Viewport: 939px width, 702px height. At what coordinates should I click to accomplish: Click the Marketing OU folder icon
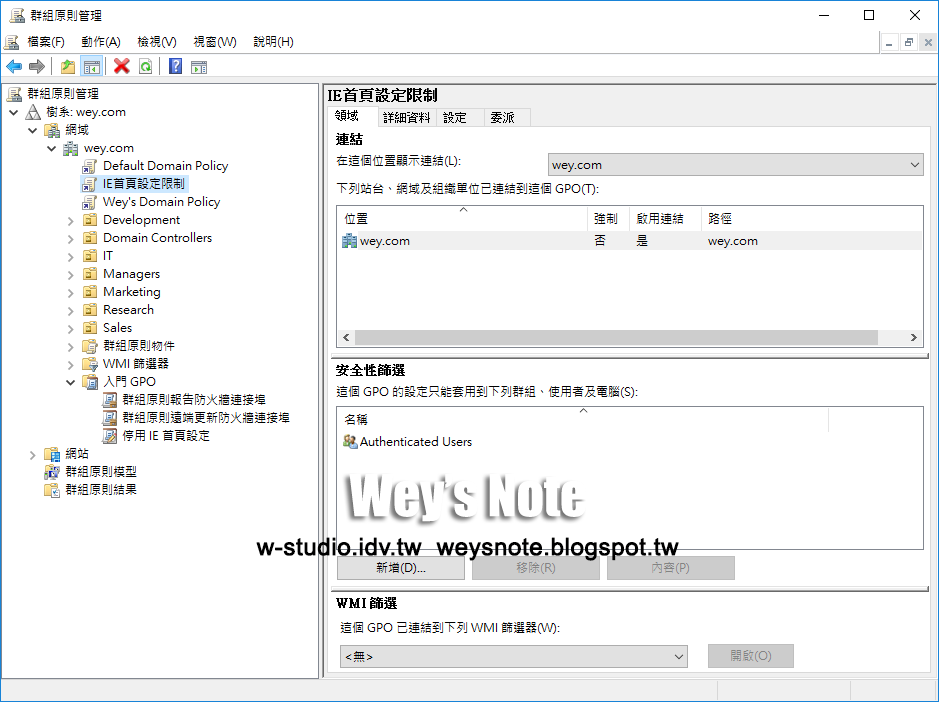(x=90, y=292)
